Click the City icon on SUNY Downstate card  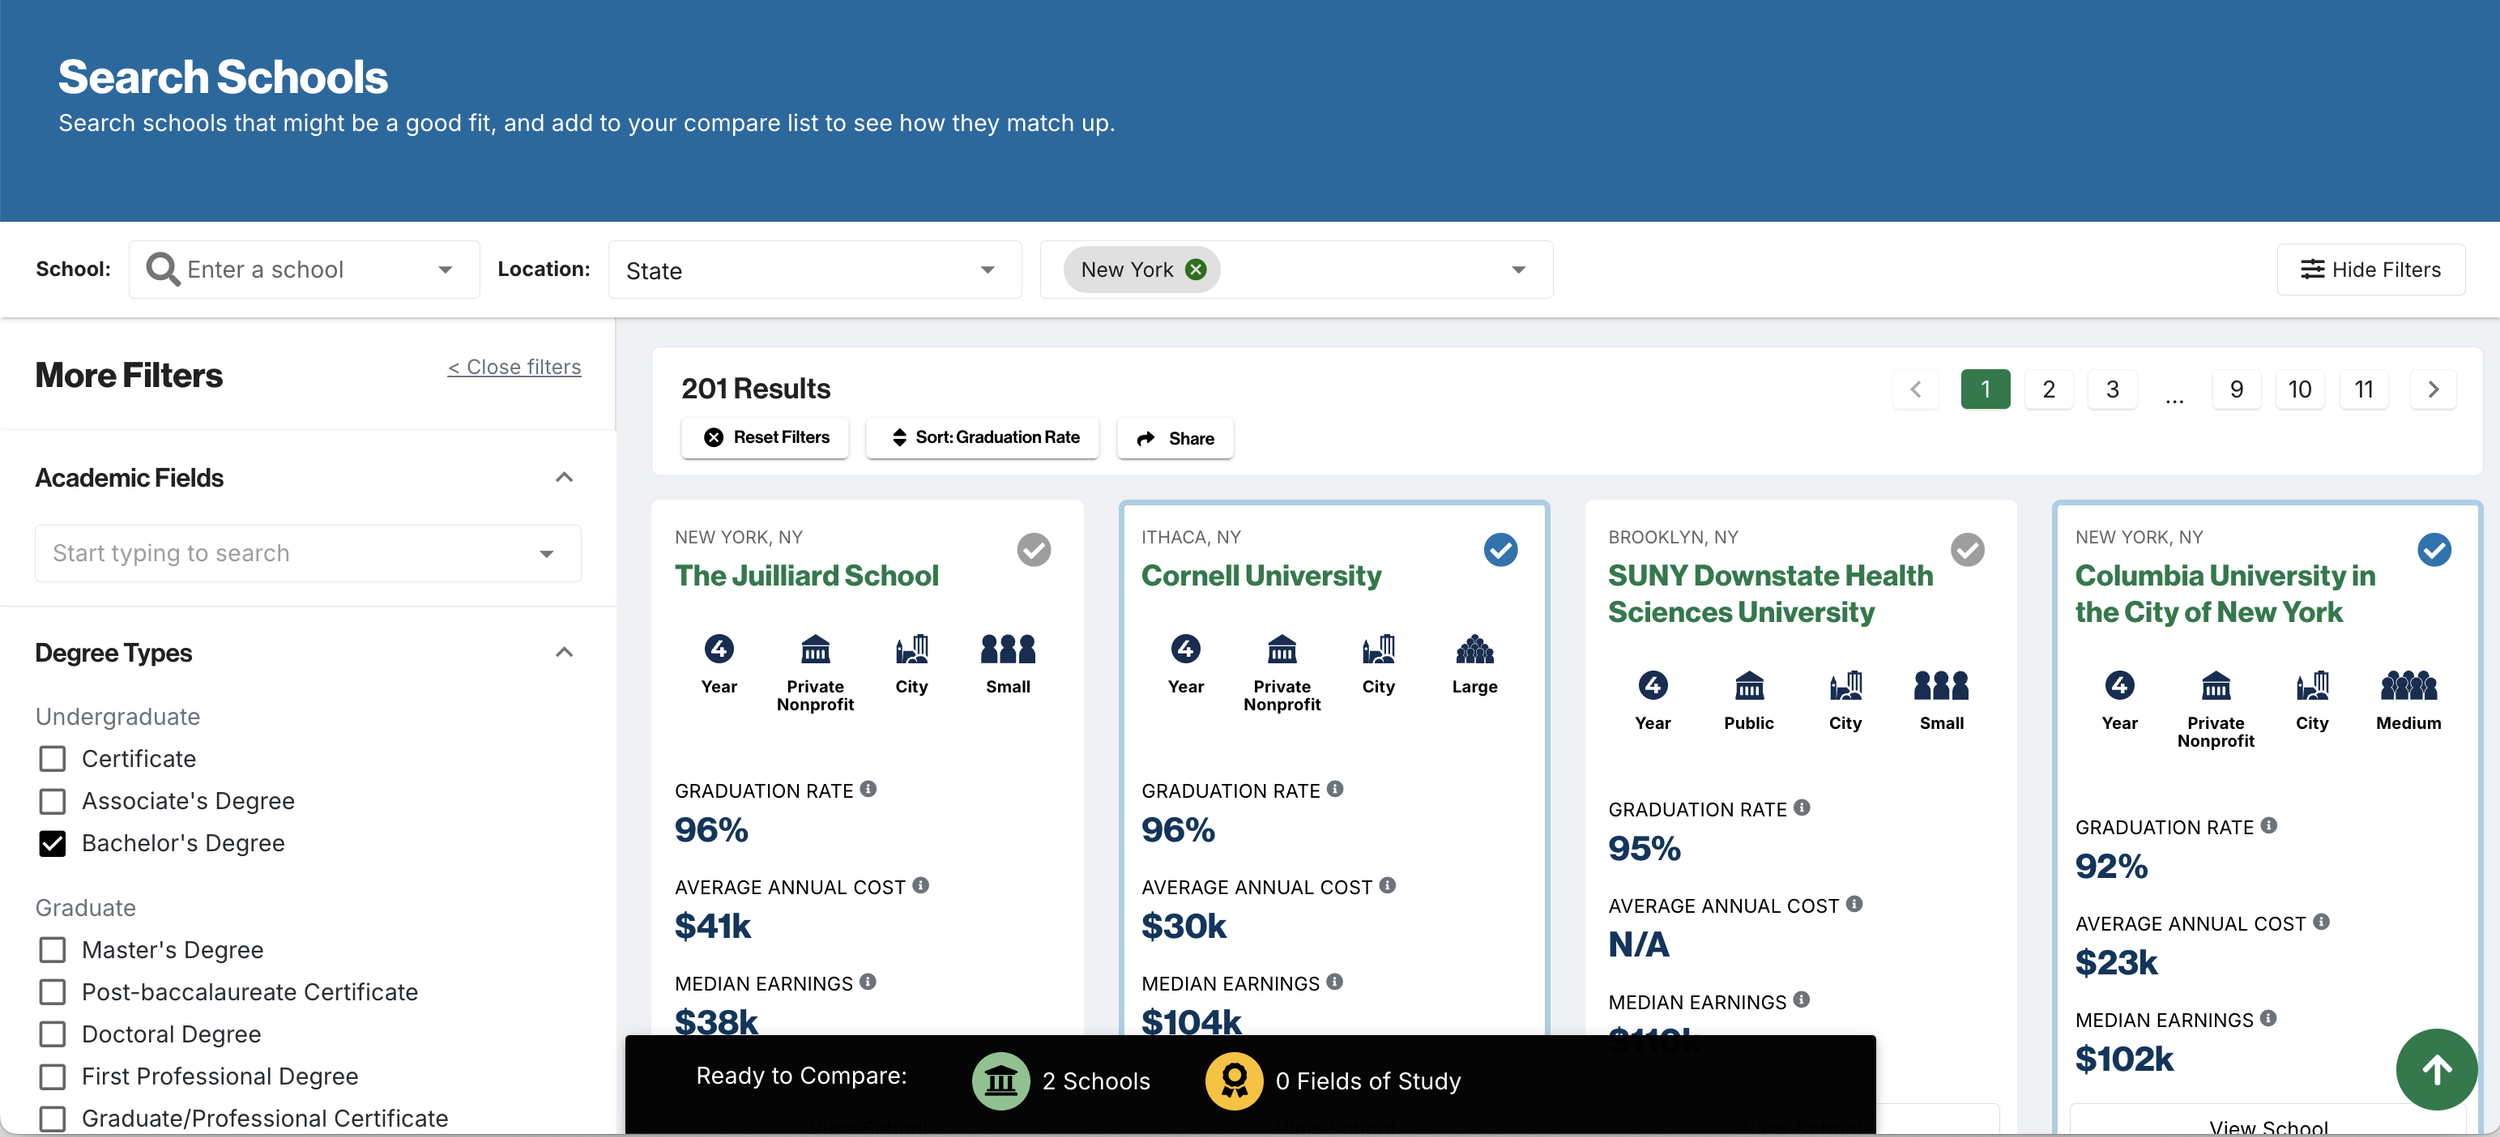(x=1845, y=686)
